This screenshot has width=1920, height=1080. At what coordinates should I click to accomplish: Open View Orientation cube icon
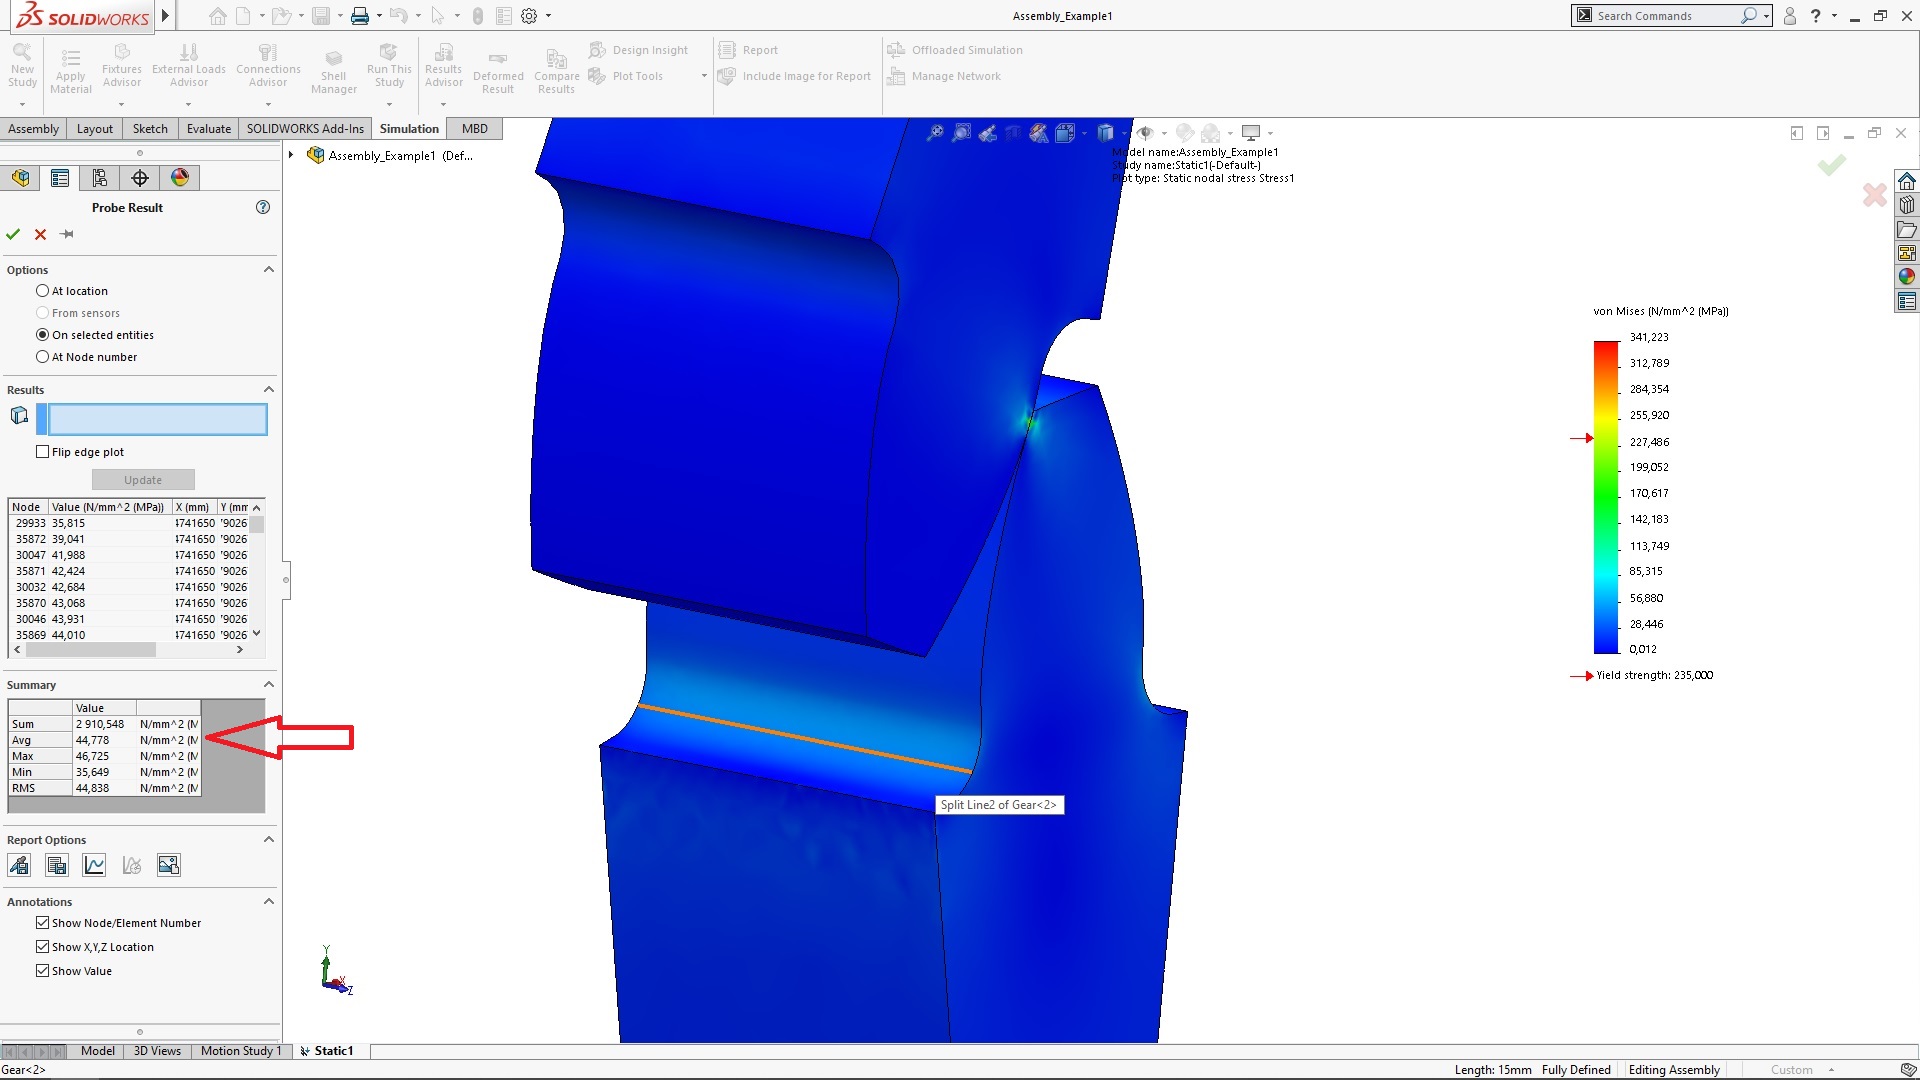point(1065,133)
